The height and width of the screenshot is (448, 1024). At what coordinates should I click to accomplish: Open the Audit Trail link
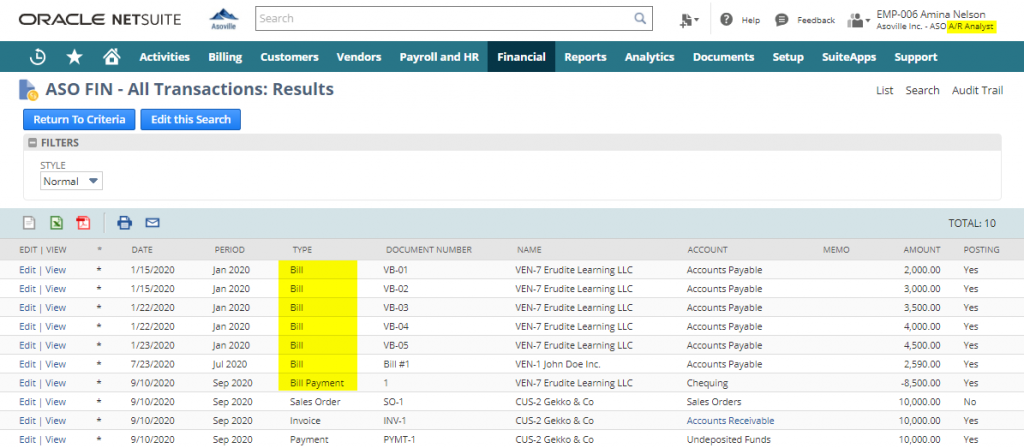977,90
